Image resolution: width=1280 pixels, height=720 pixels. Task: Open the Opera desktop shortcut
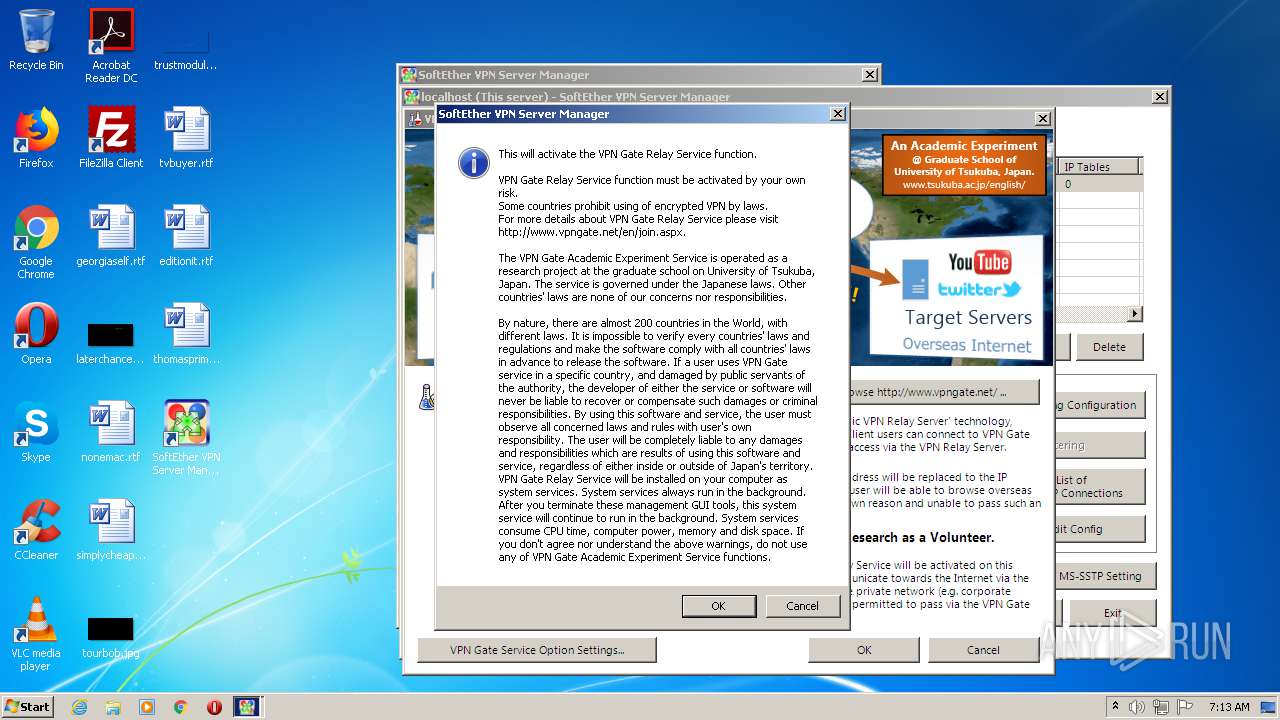[36, 334]
